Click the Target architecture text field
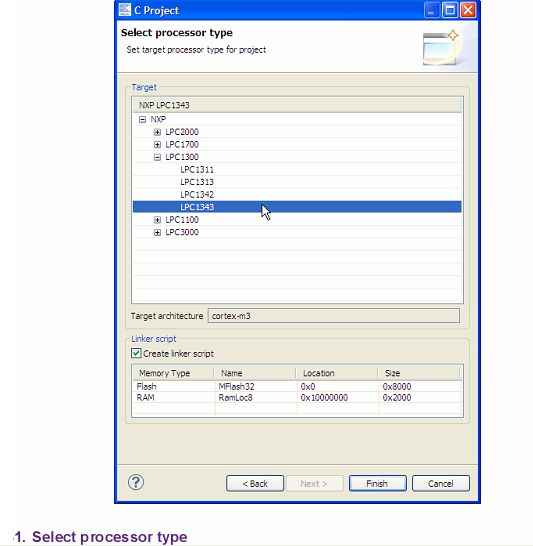This screenshot has height=546, width=533. pos(334,316)
